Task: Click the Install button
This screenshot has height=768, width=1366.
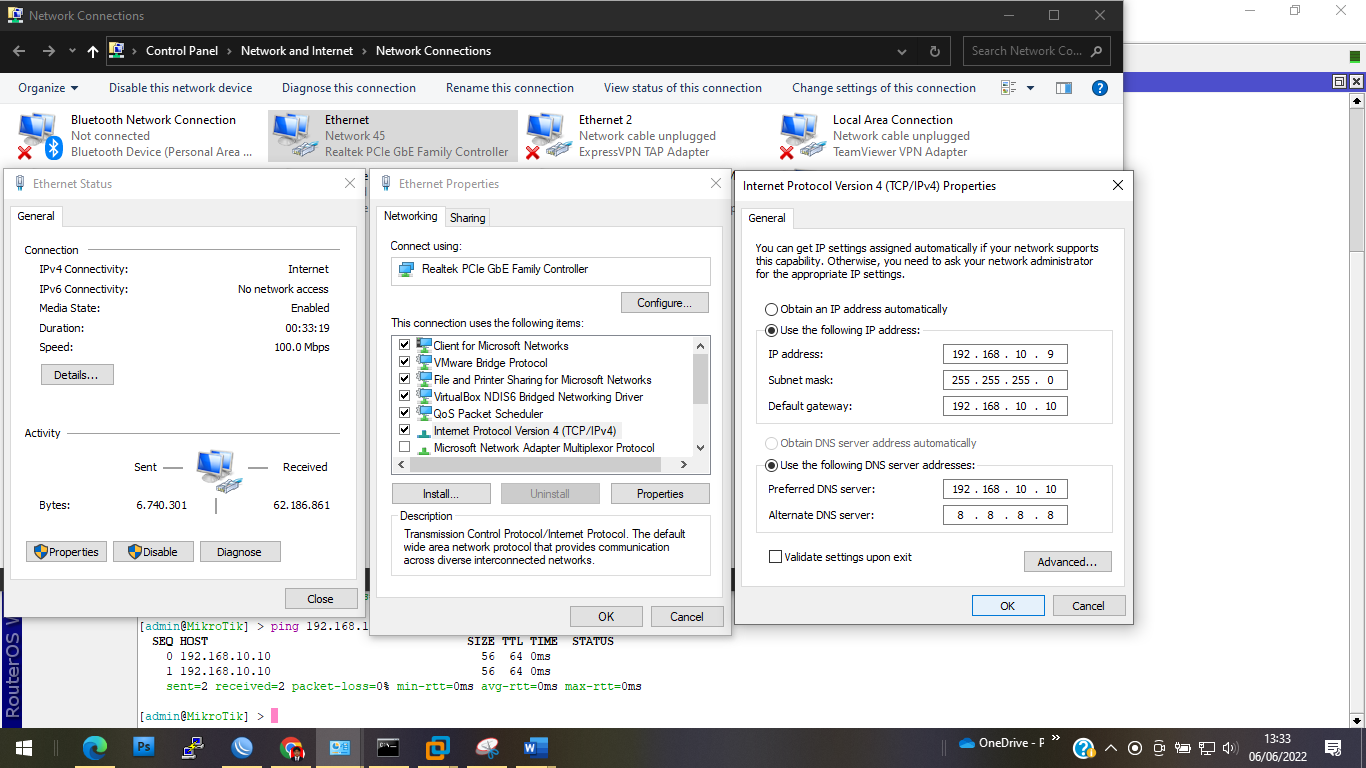Action: [441, 494]
